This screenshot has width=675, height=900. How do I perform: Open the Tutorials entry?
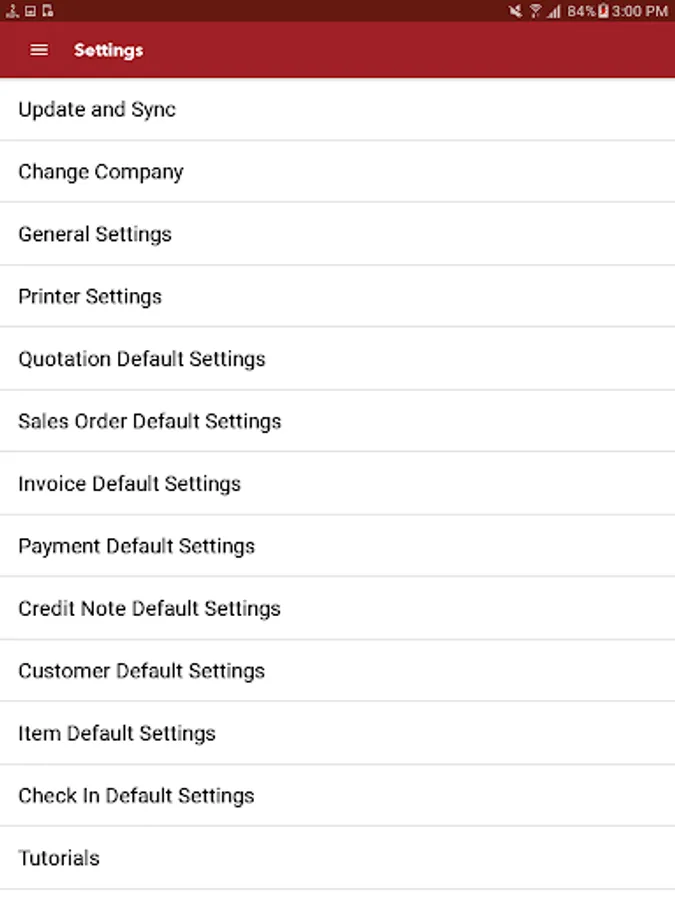(59, 858)
